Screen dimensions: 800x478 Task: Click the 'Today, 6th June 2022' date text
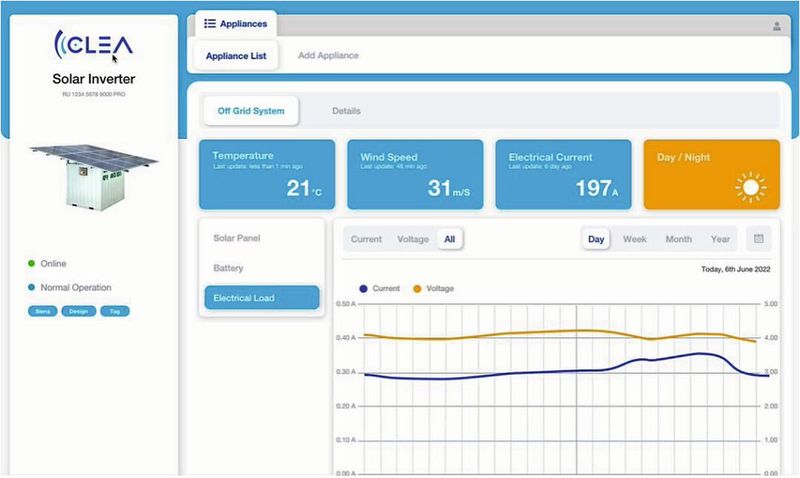click(x=736, y=269)
